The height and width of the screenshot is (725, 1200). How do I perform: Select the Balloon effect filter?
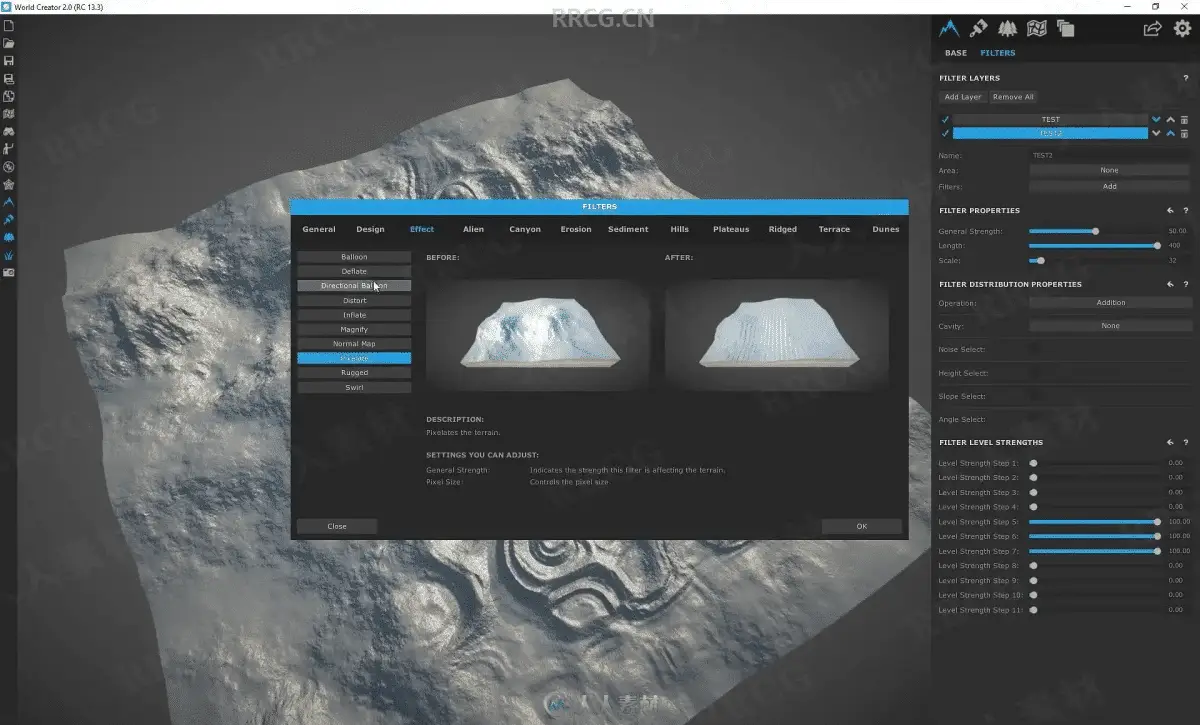[354, 257]
